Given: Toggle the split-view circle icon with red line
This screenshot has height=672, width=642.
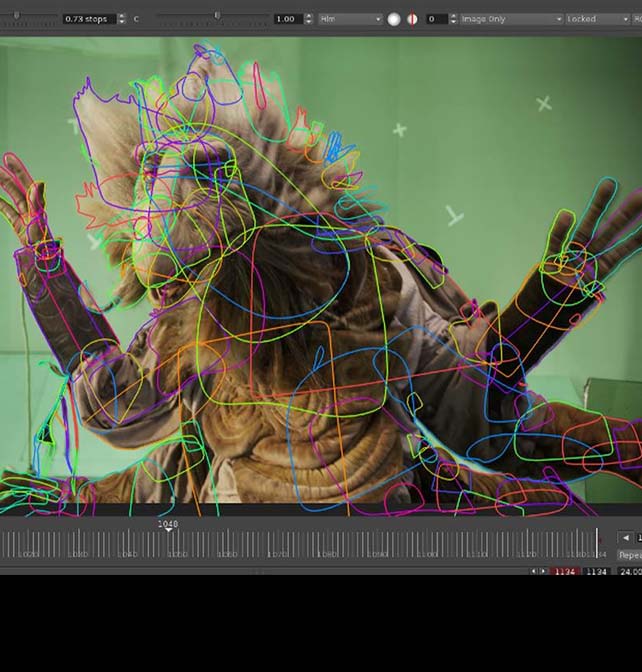Looking at the screenshot, I should click(x=412, y=19).
